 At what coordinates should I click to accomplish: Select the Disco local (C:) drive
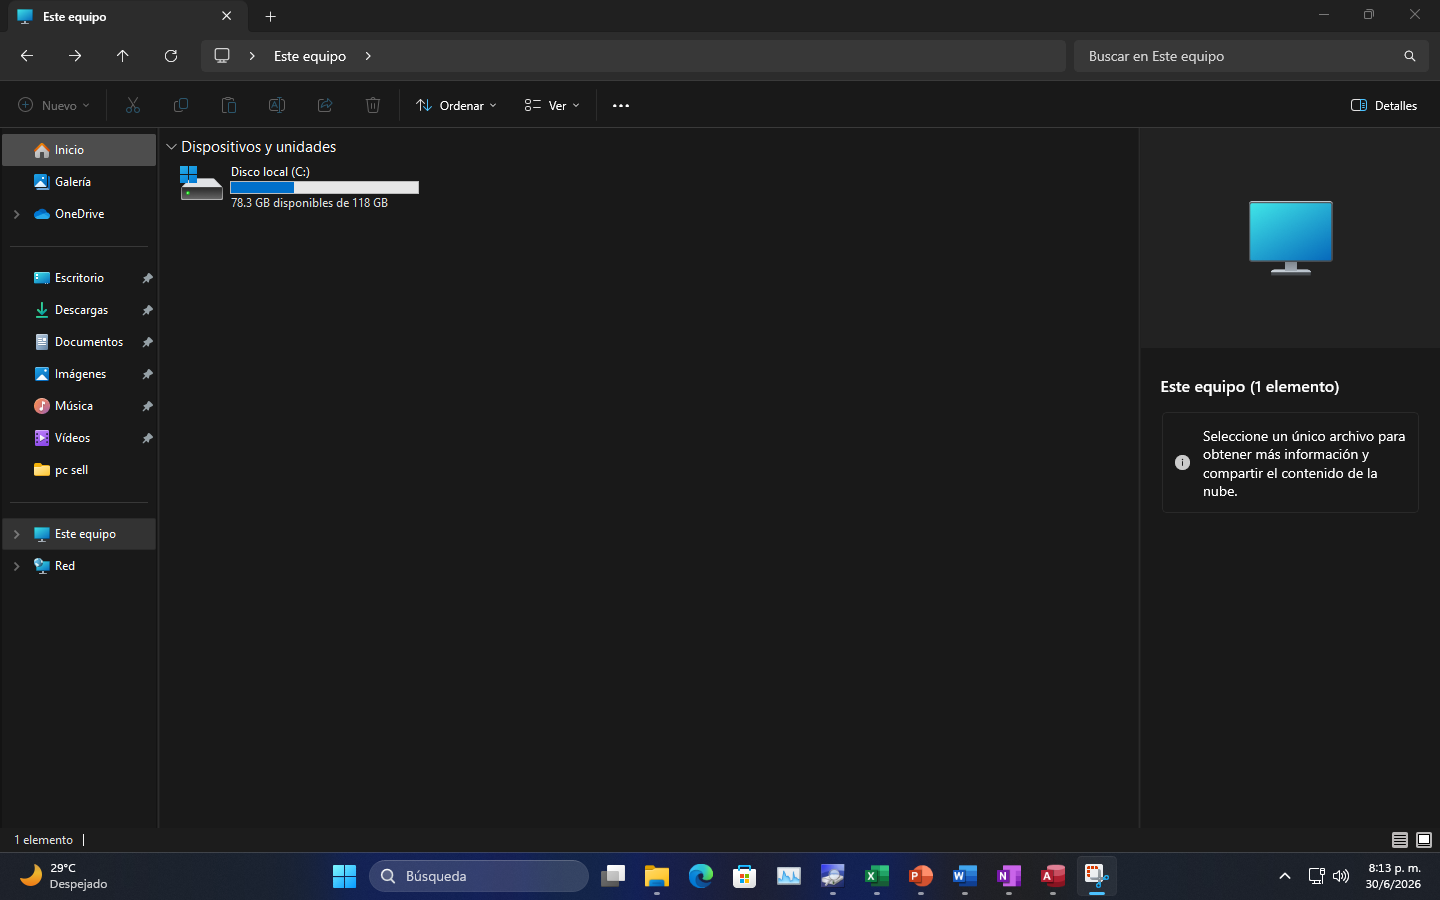click(x=299, y=186)
